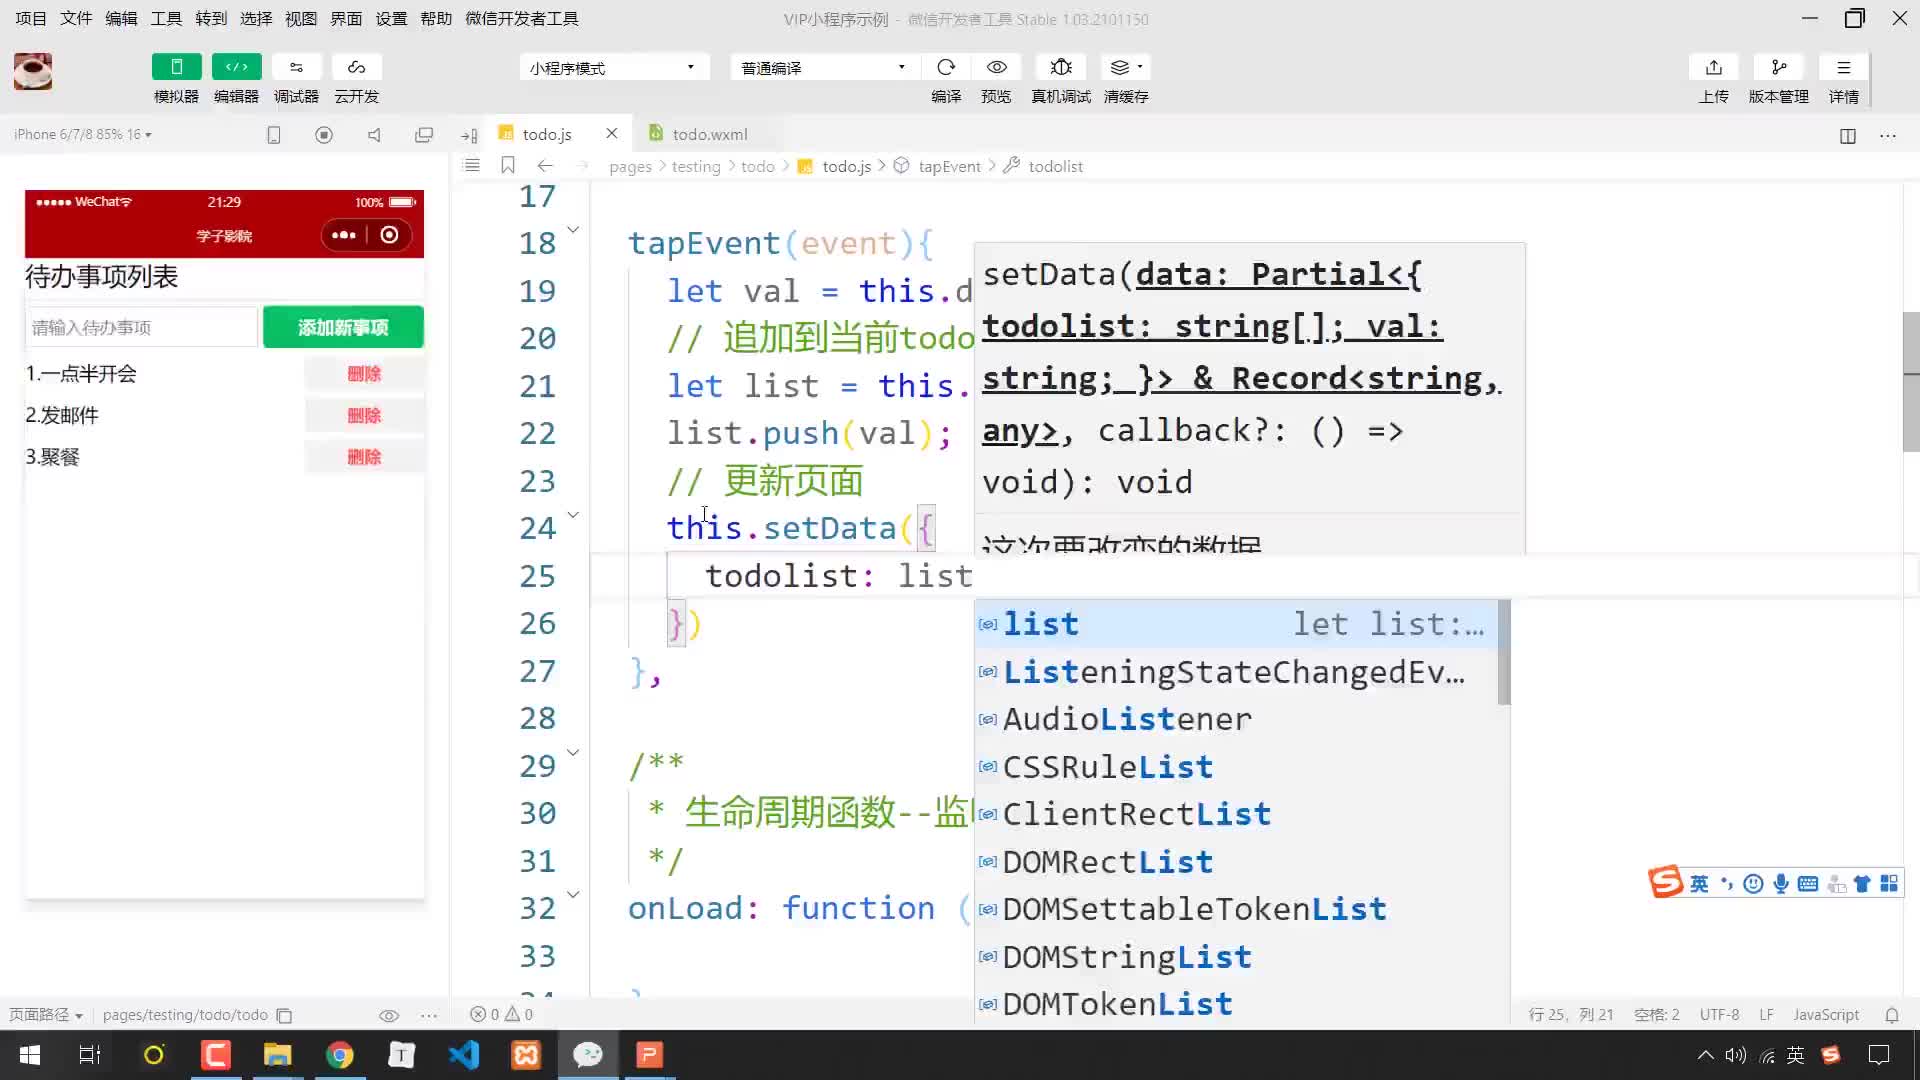Toggle the status bar eye icon

pyautogui.click(x=389, y=1015)
